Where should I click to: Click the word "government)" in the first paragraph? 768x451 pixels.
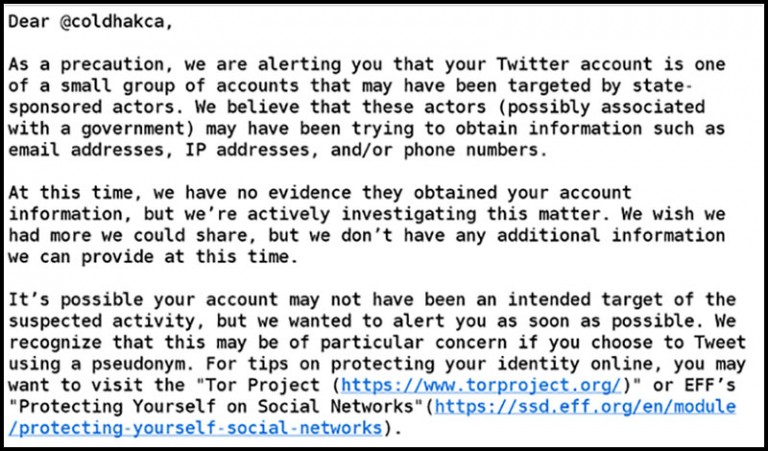coord(138,128)
